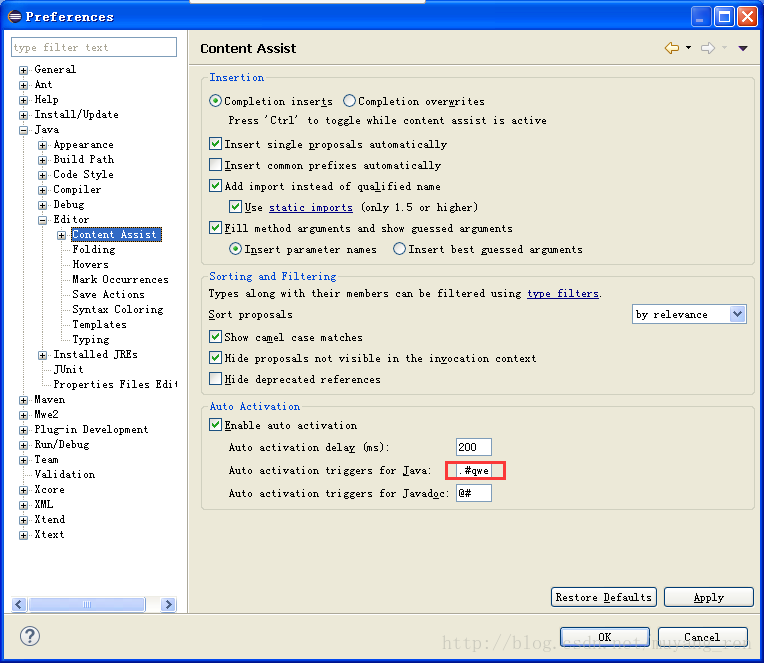Enable Insert common prefixes automatically
764x663 pixels.
click(215, 165)
